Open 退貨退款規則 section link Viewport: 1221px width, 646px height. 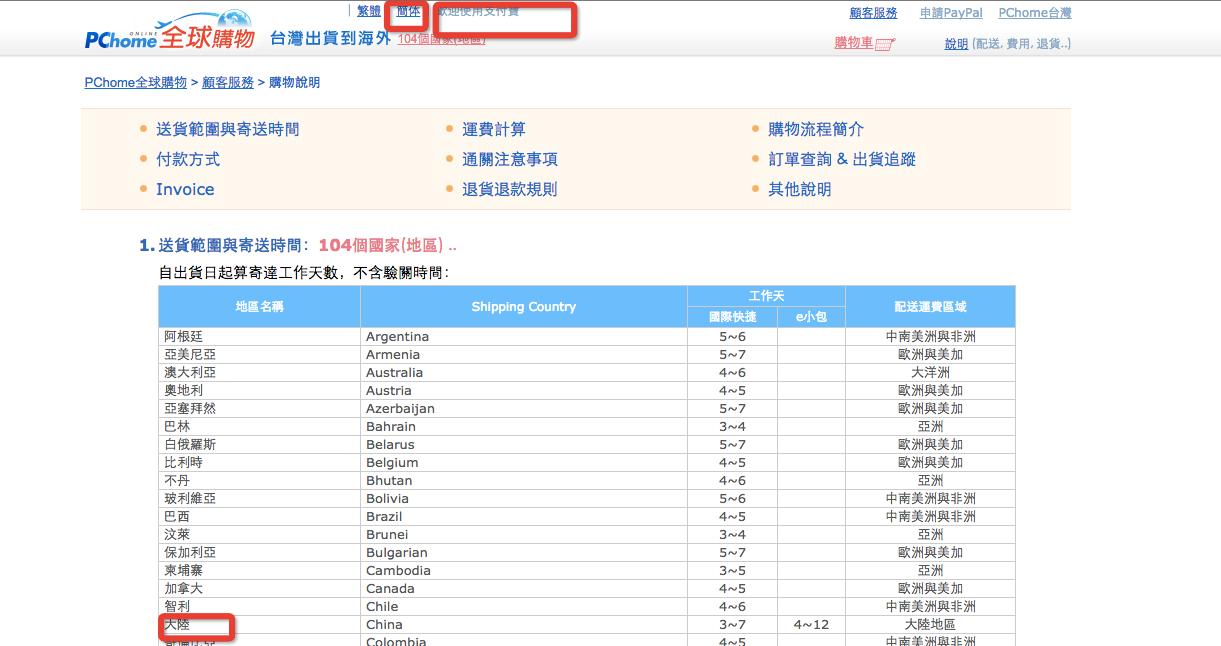pos(509,189)
